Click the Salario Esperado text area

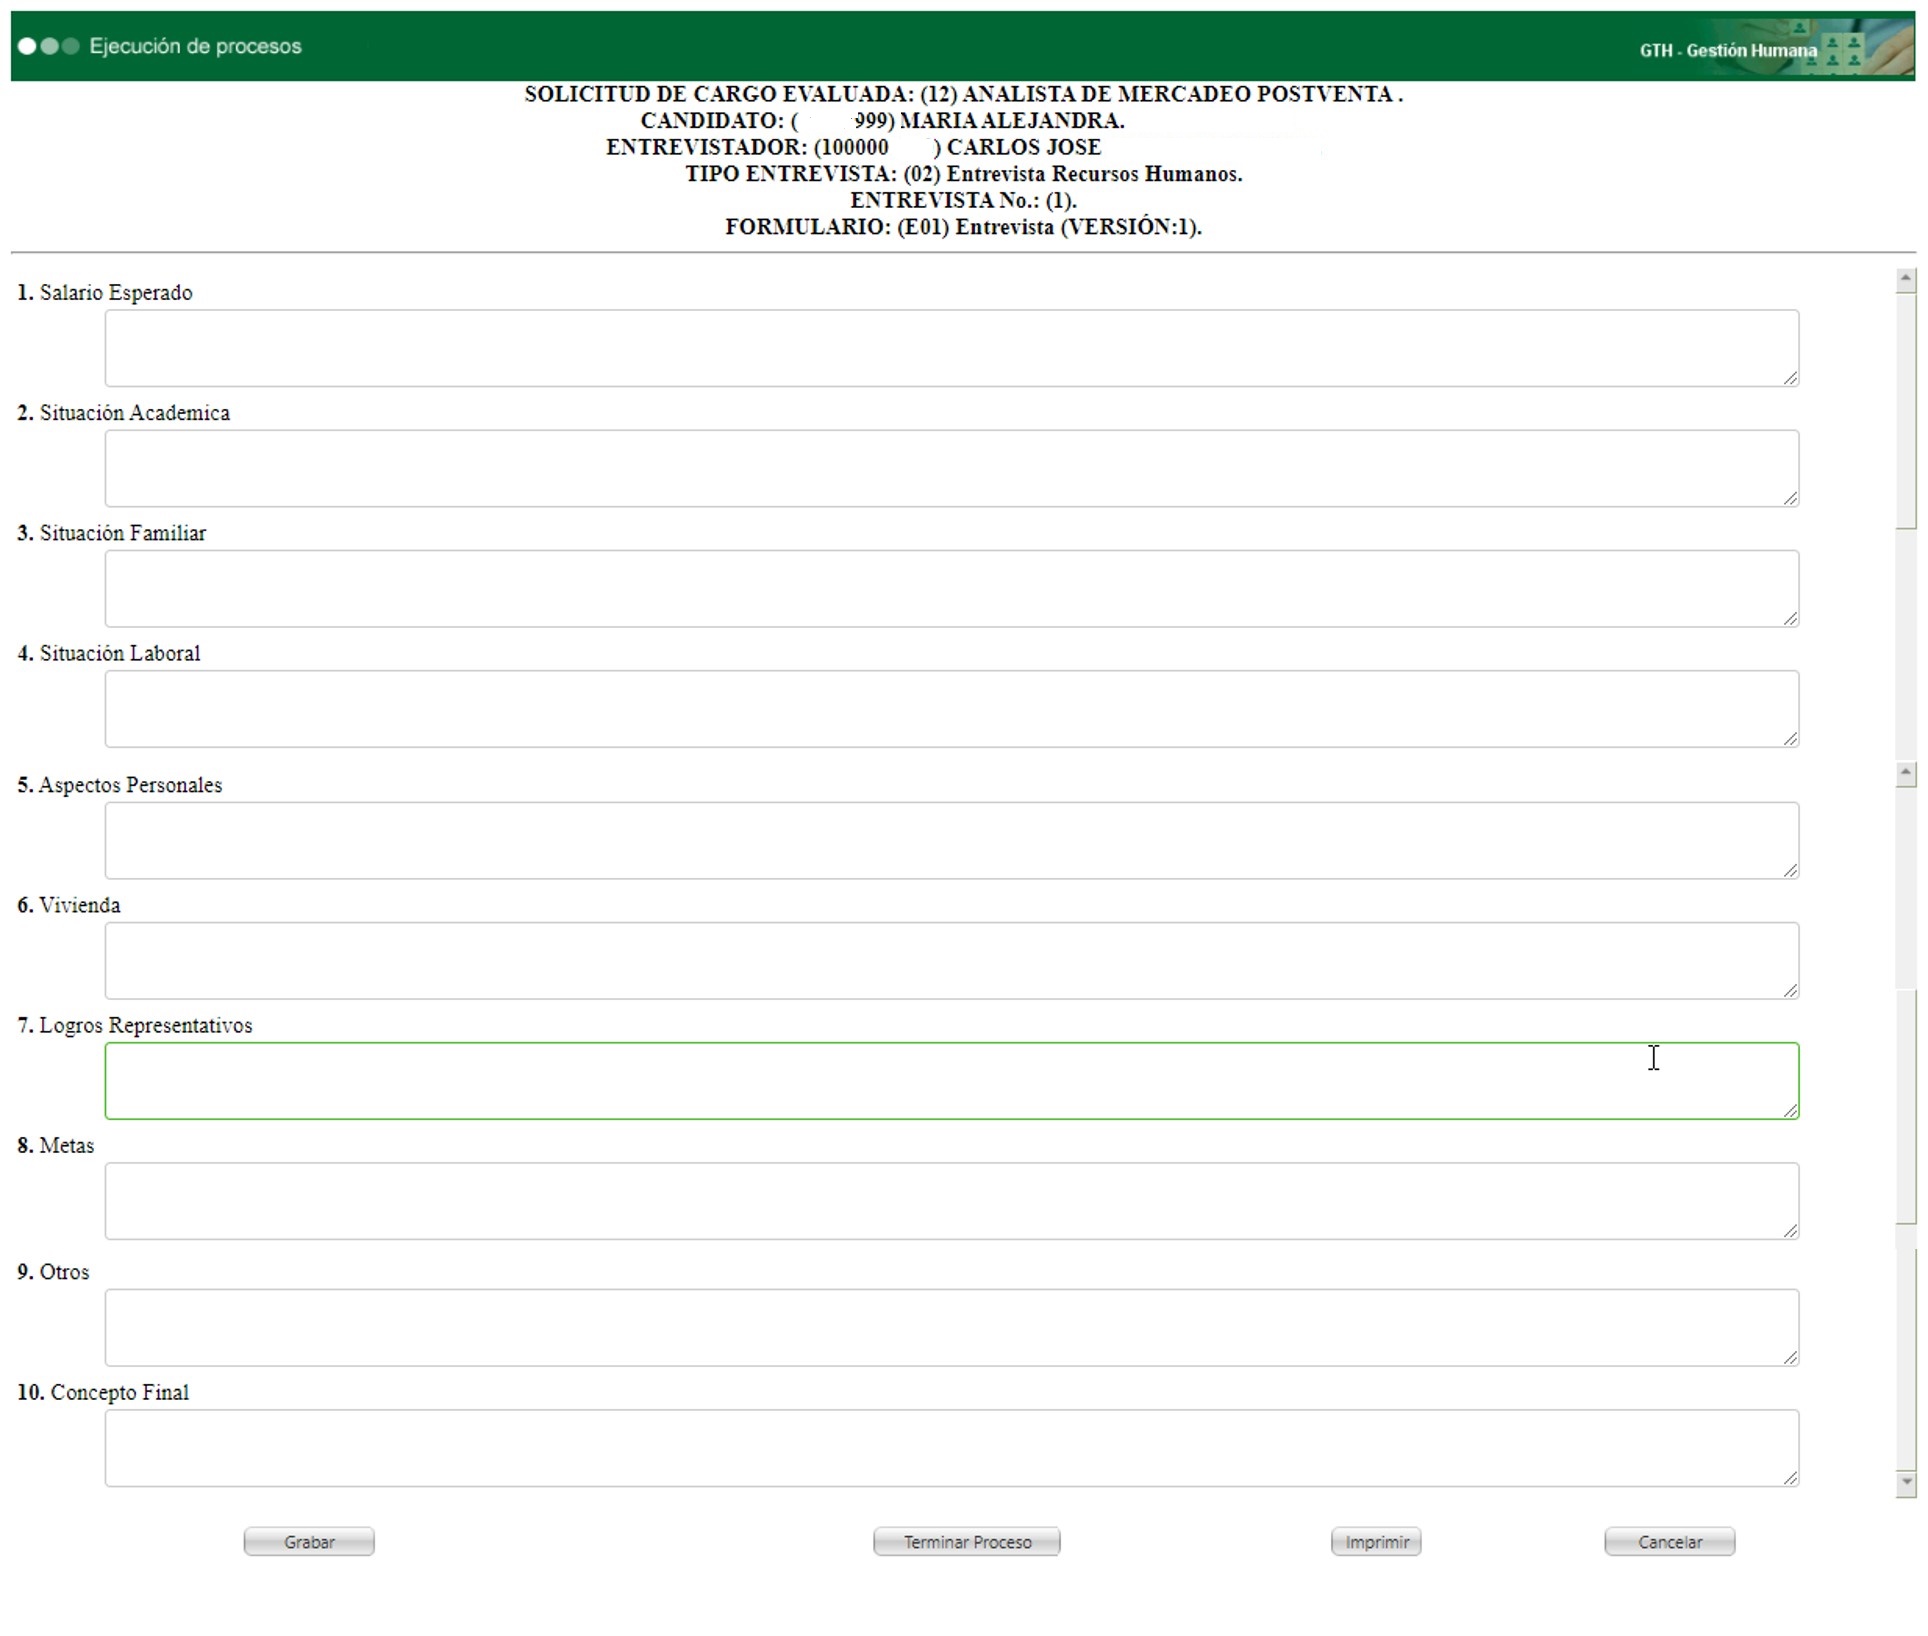[x=951, y=348]
